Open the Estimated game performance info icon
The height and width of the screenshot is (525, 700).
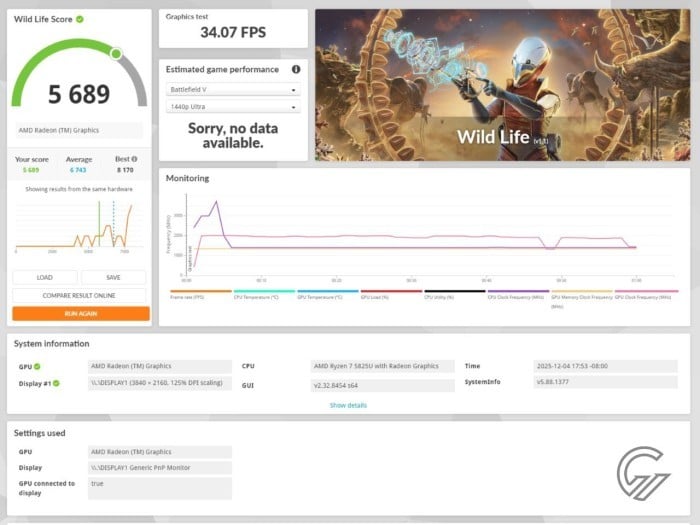click(296, 69)
